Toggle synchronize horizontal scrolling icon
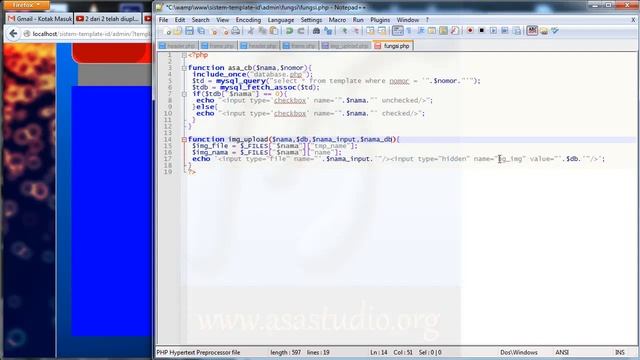This screenshot has height=360, width=640. point(382,31)
